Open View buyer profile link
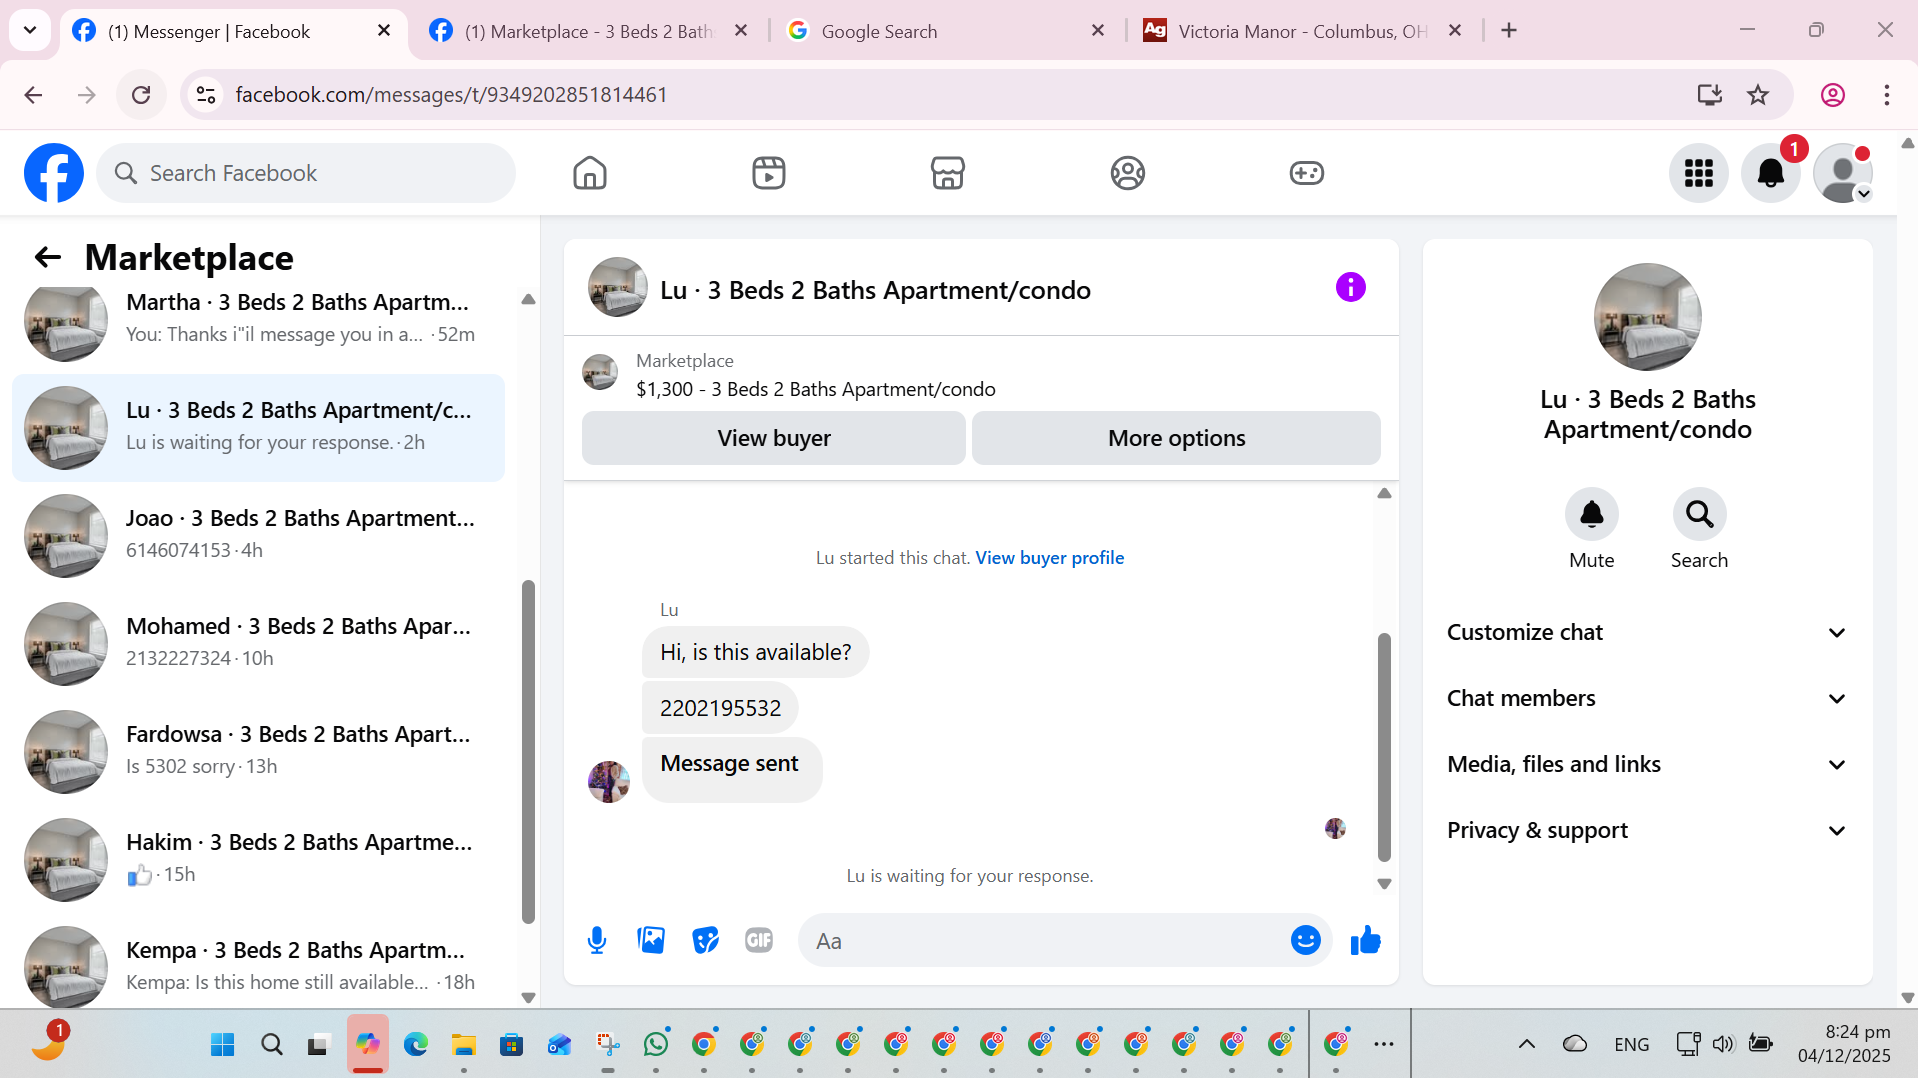1918x1078 pixels. (x=1050, y=558)
